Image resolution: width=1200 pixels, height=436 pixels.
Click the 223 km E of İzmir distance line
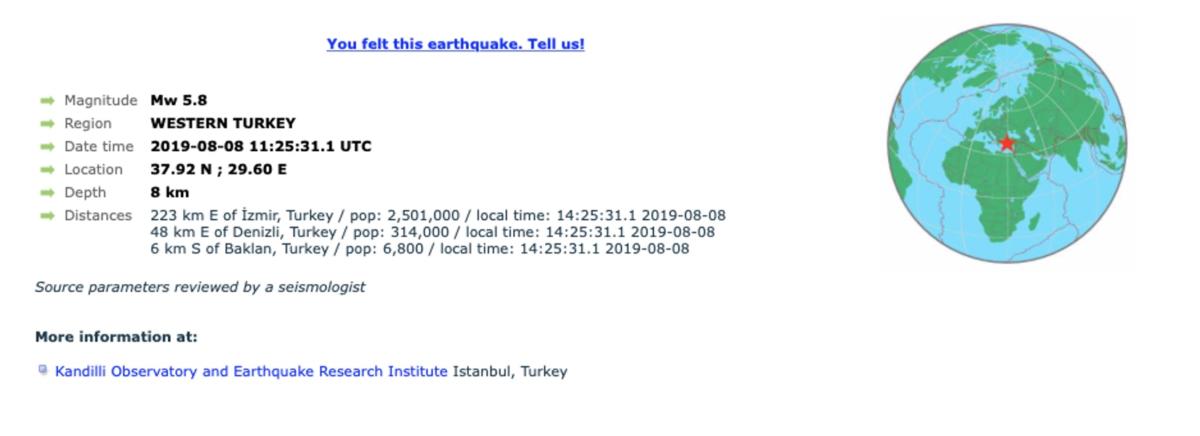[x=438, y=215]
